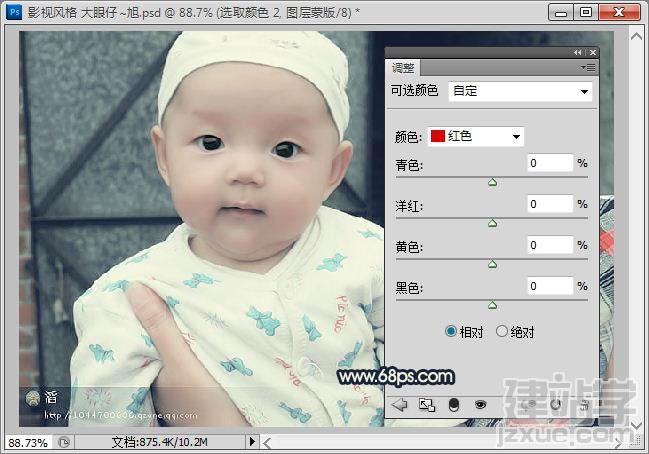Close the Adjustments panel
The image size is (649, 454).
(x=593, y=52)
